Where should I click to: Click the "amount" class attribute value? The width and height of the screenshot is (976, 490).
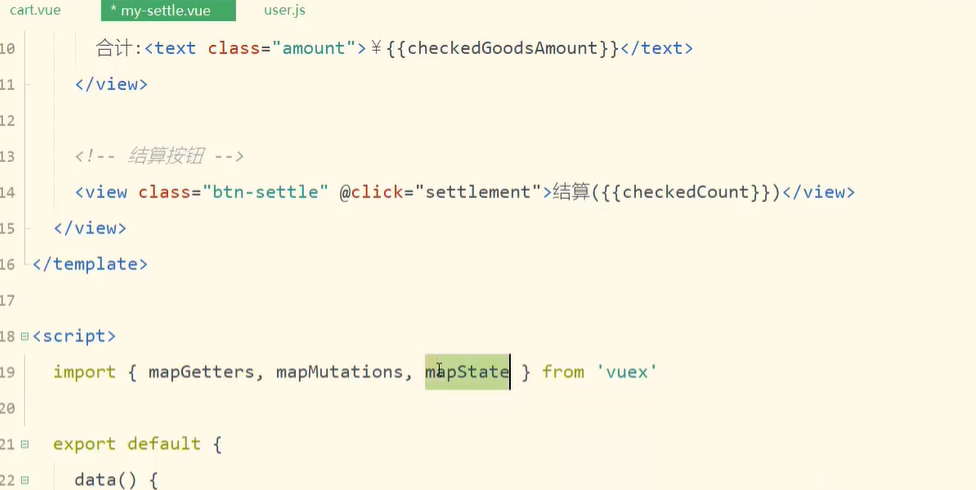pos(313,48)
